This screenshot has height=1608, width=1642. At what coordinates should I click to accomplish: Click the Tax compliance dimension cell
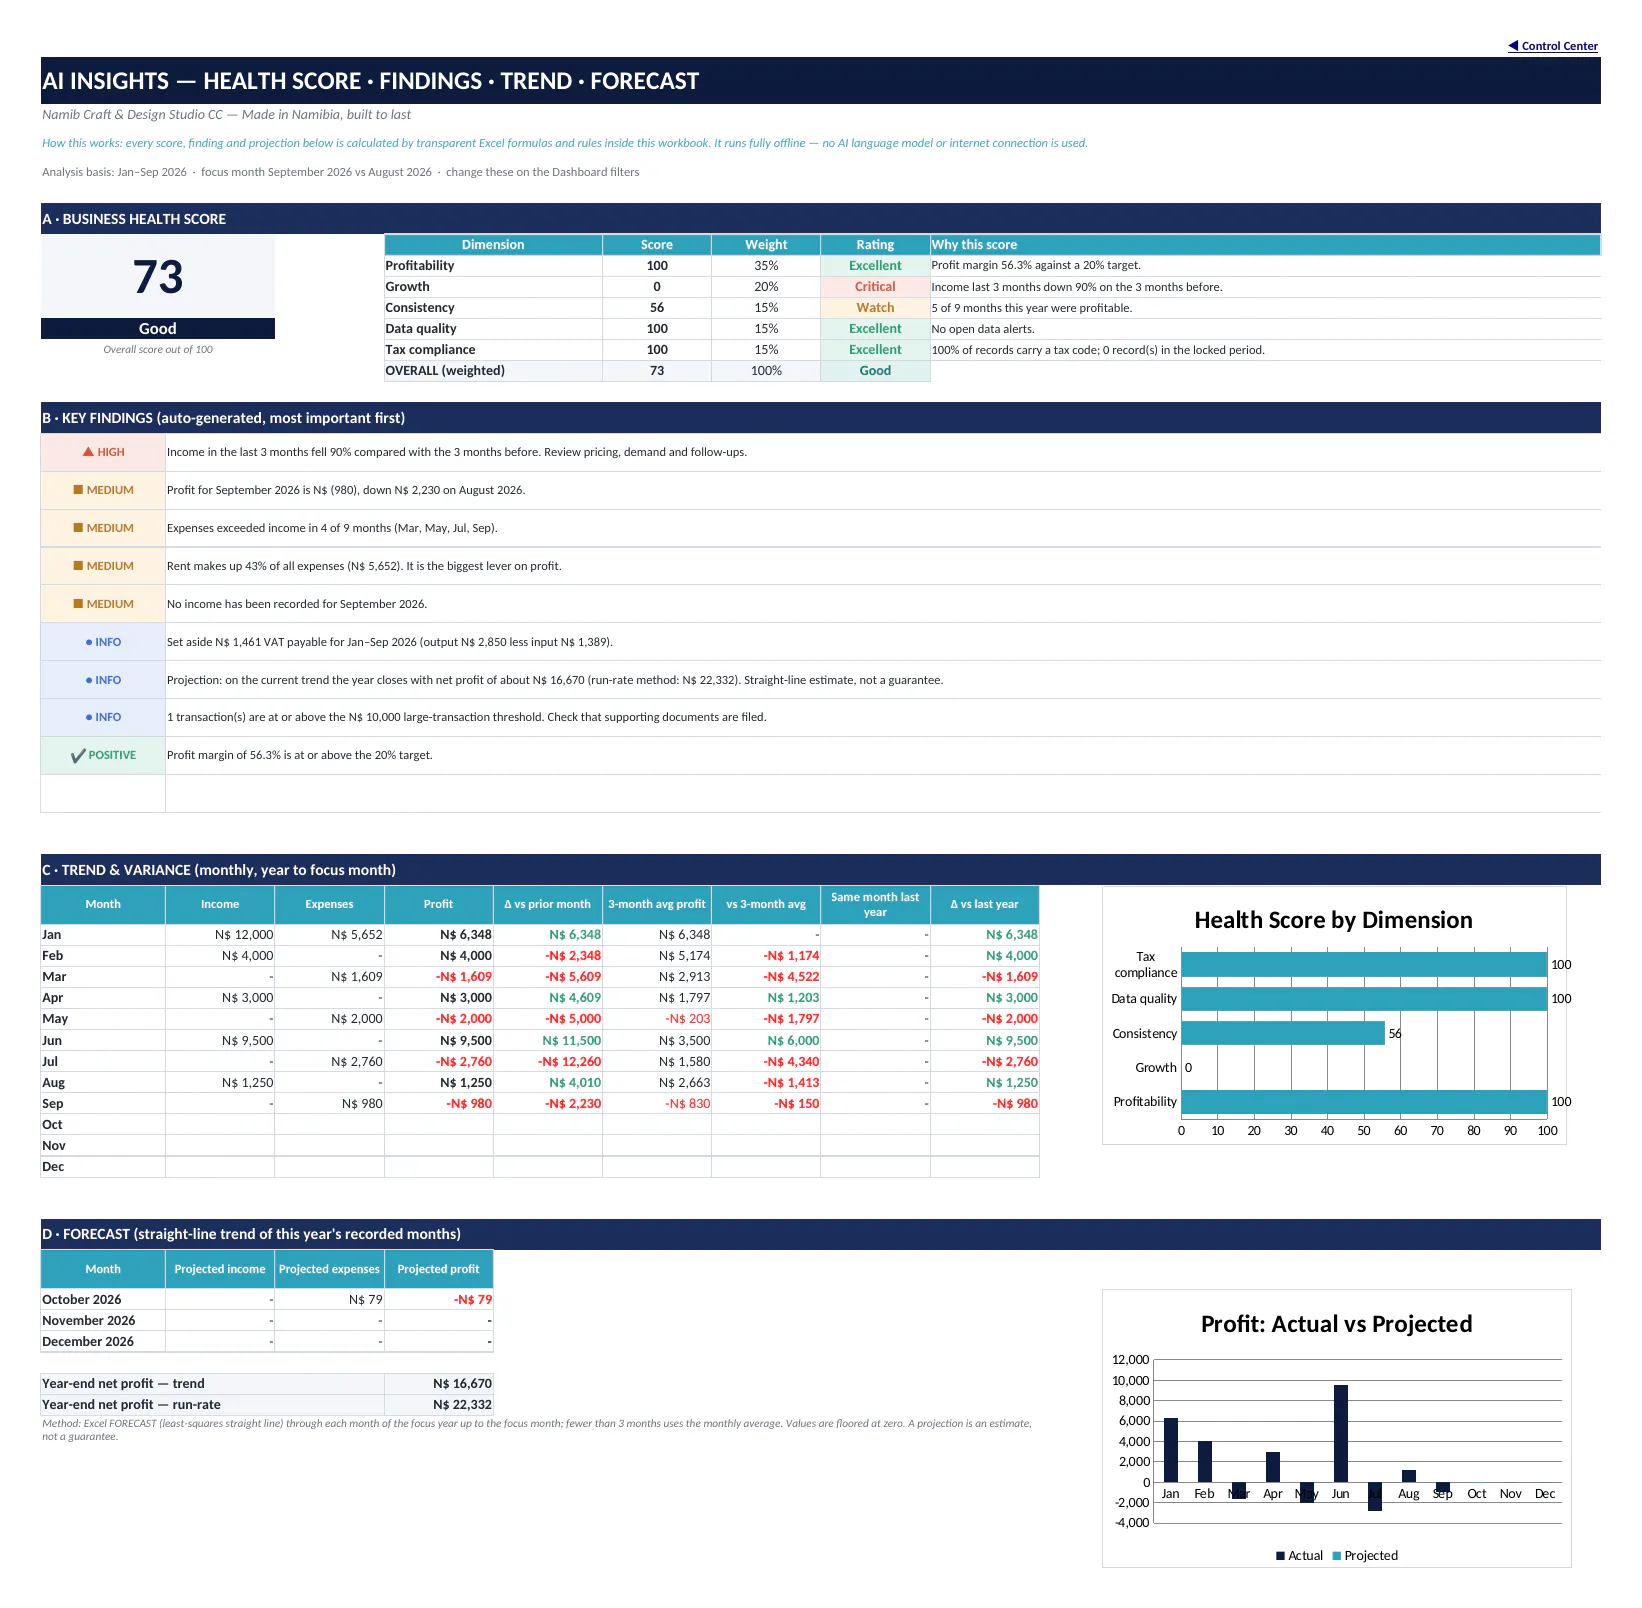[x=493, y=350]
